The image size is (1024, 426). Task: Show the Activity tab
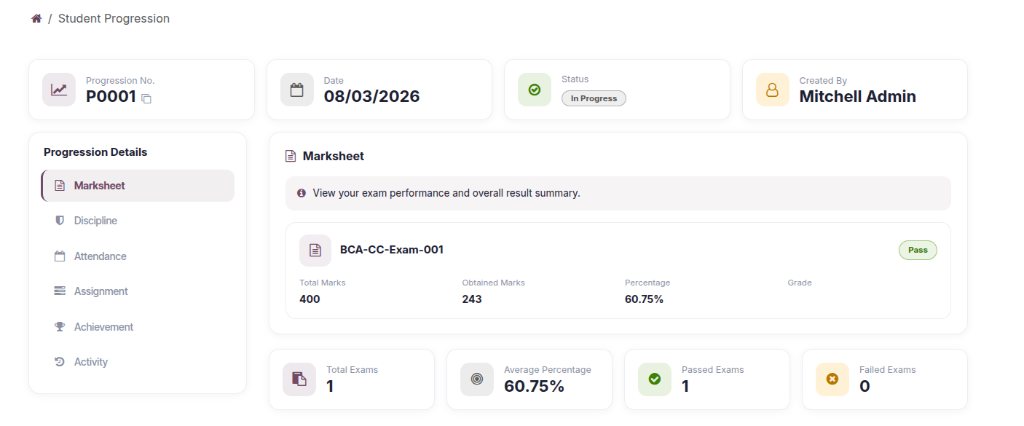click(x=138, y=362)
